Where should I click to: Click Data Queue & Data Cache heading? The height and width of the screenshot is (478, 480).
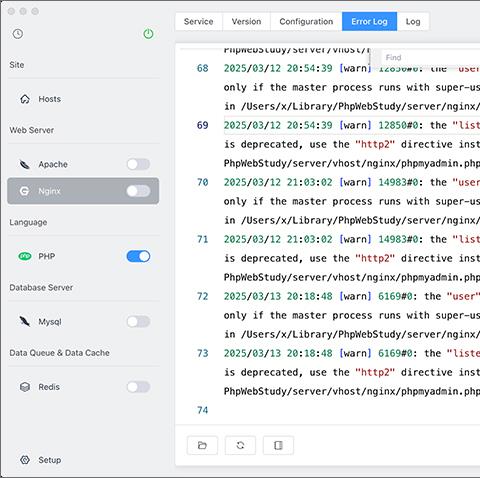coord(59,353)
